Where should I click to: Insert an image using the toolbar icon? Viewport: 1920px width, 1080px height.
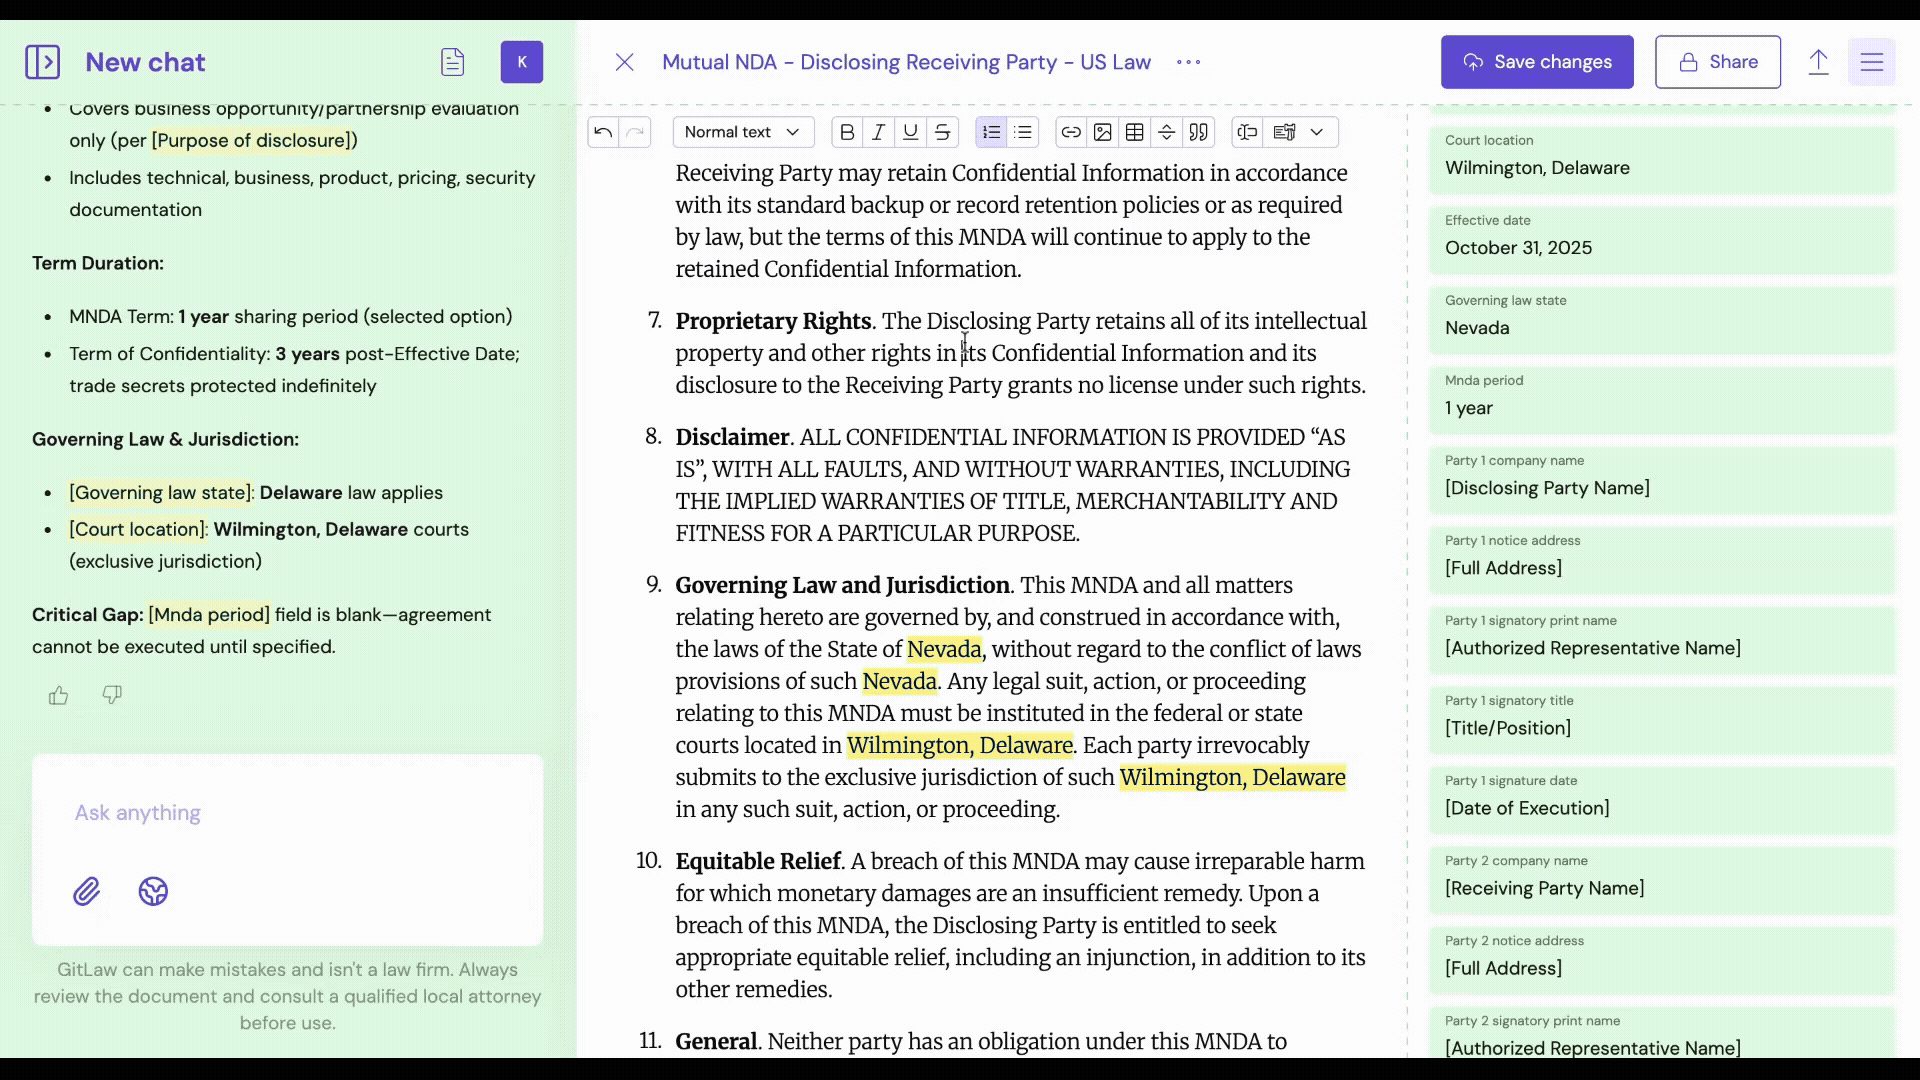(1103, 132)
